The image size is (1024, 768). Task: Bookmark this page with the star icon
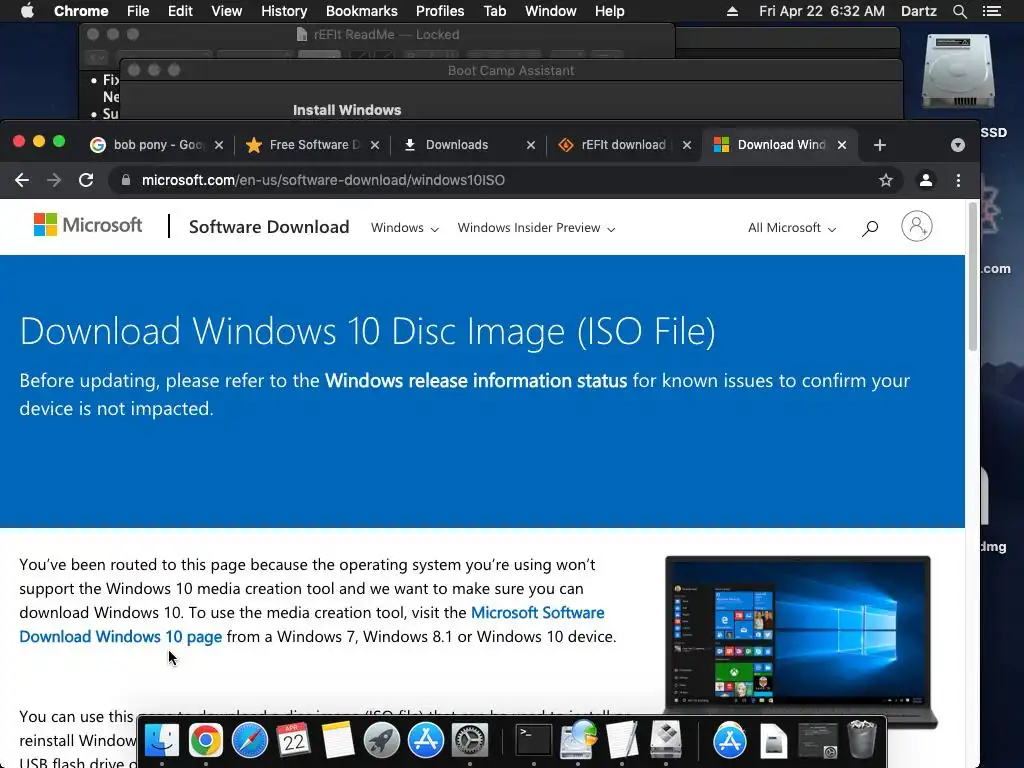(885, 180)
